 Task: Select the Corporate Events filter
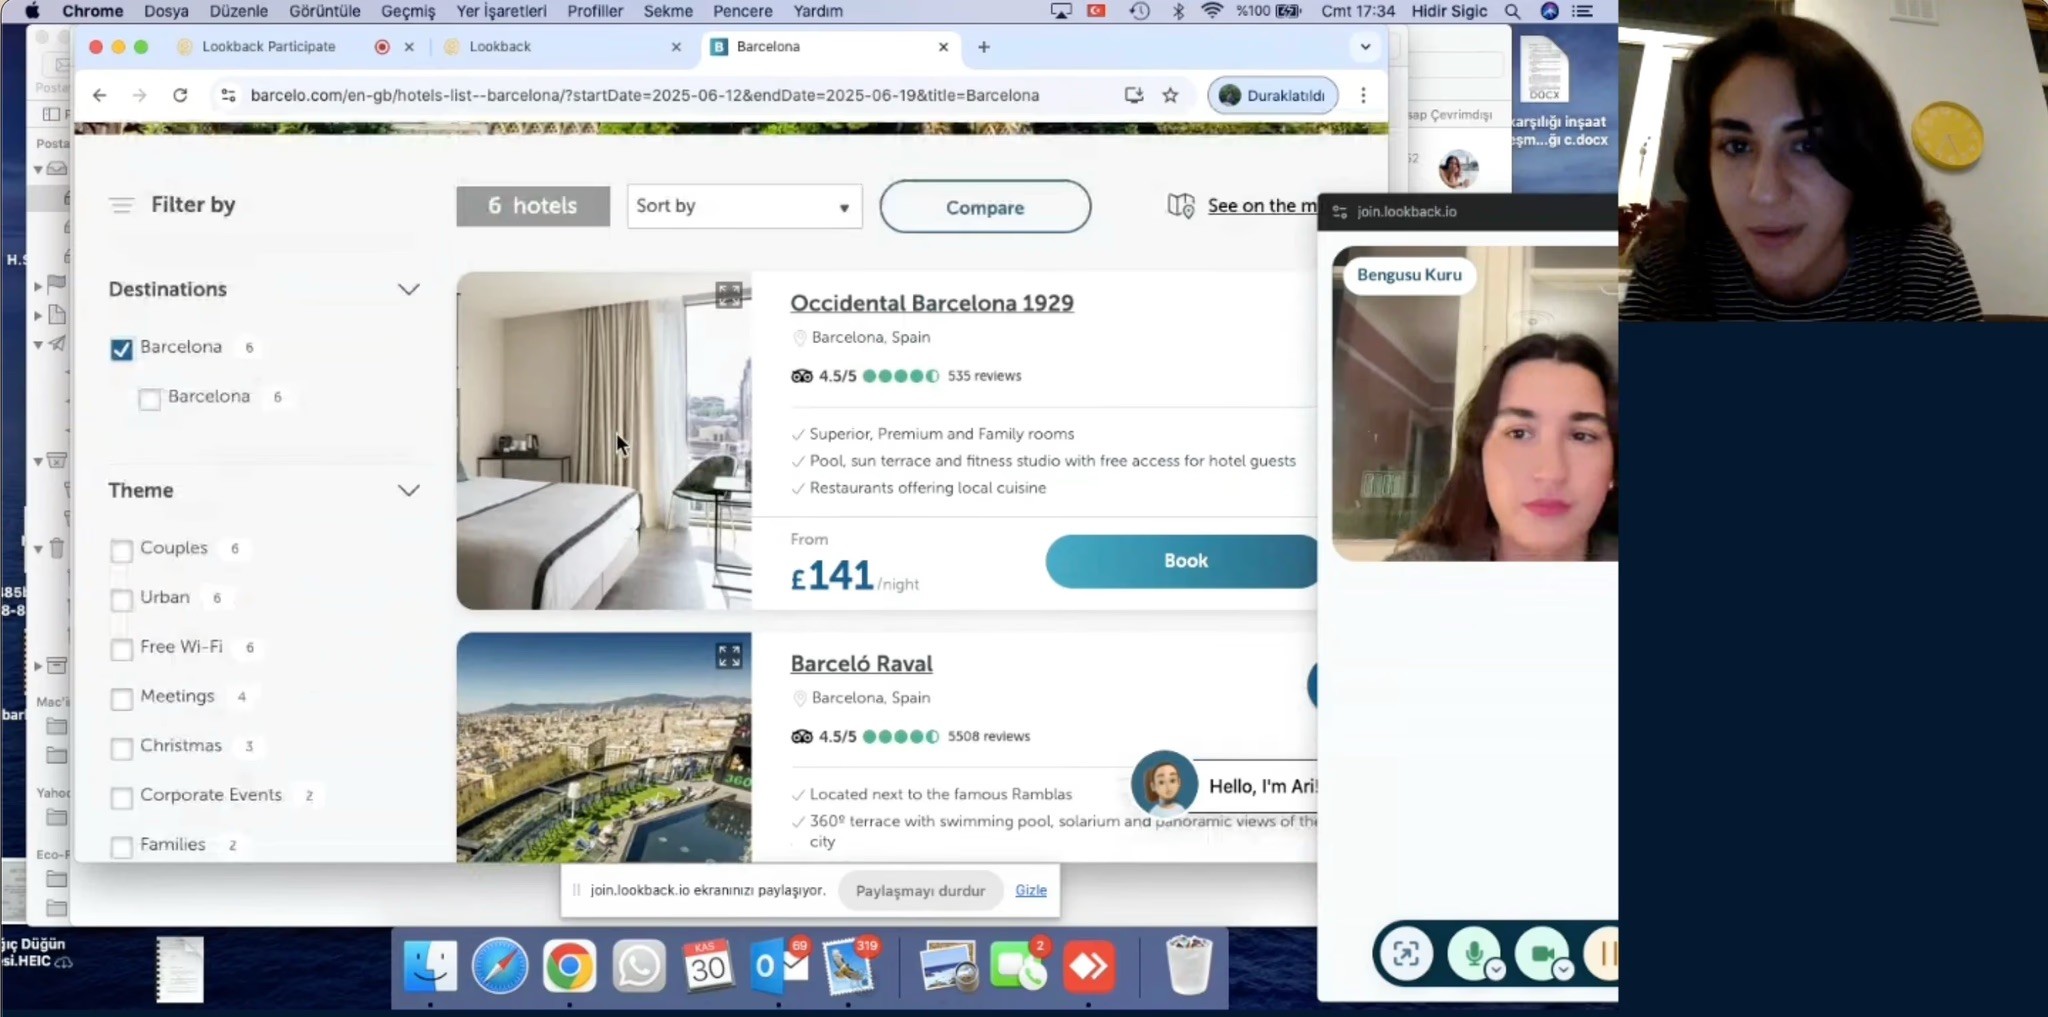[x=121, y=797]
